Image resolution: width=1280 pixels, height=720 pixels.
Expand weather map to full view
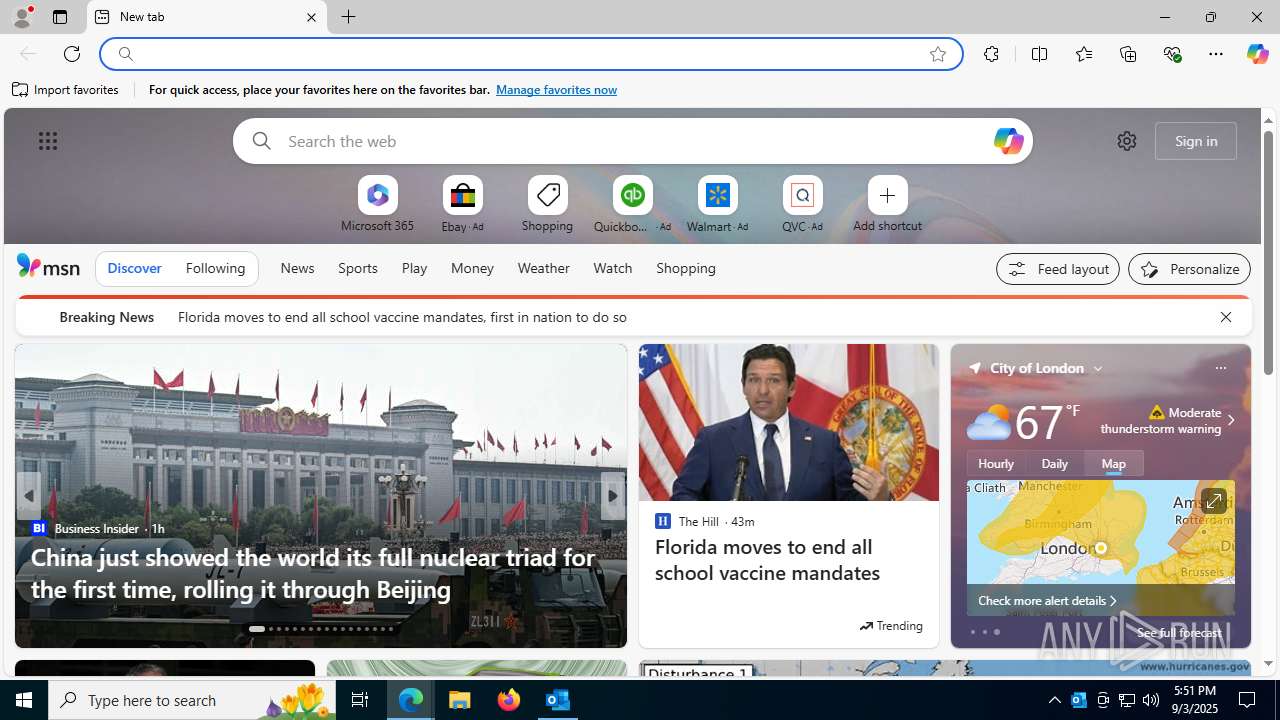[1213, 501]
